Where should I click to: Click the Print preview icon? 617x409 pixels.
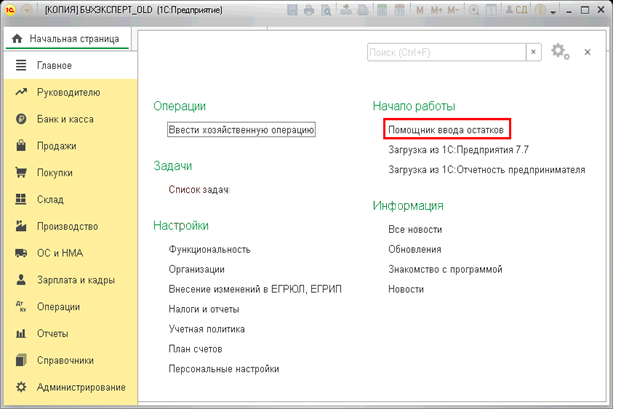tap(326, 10)
